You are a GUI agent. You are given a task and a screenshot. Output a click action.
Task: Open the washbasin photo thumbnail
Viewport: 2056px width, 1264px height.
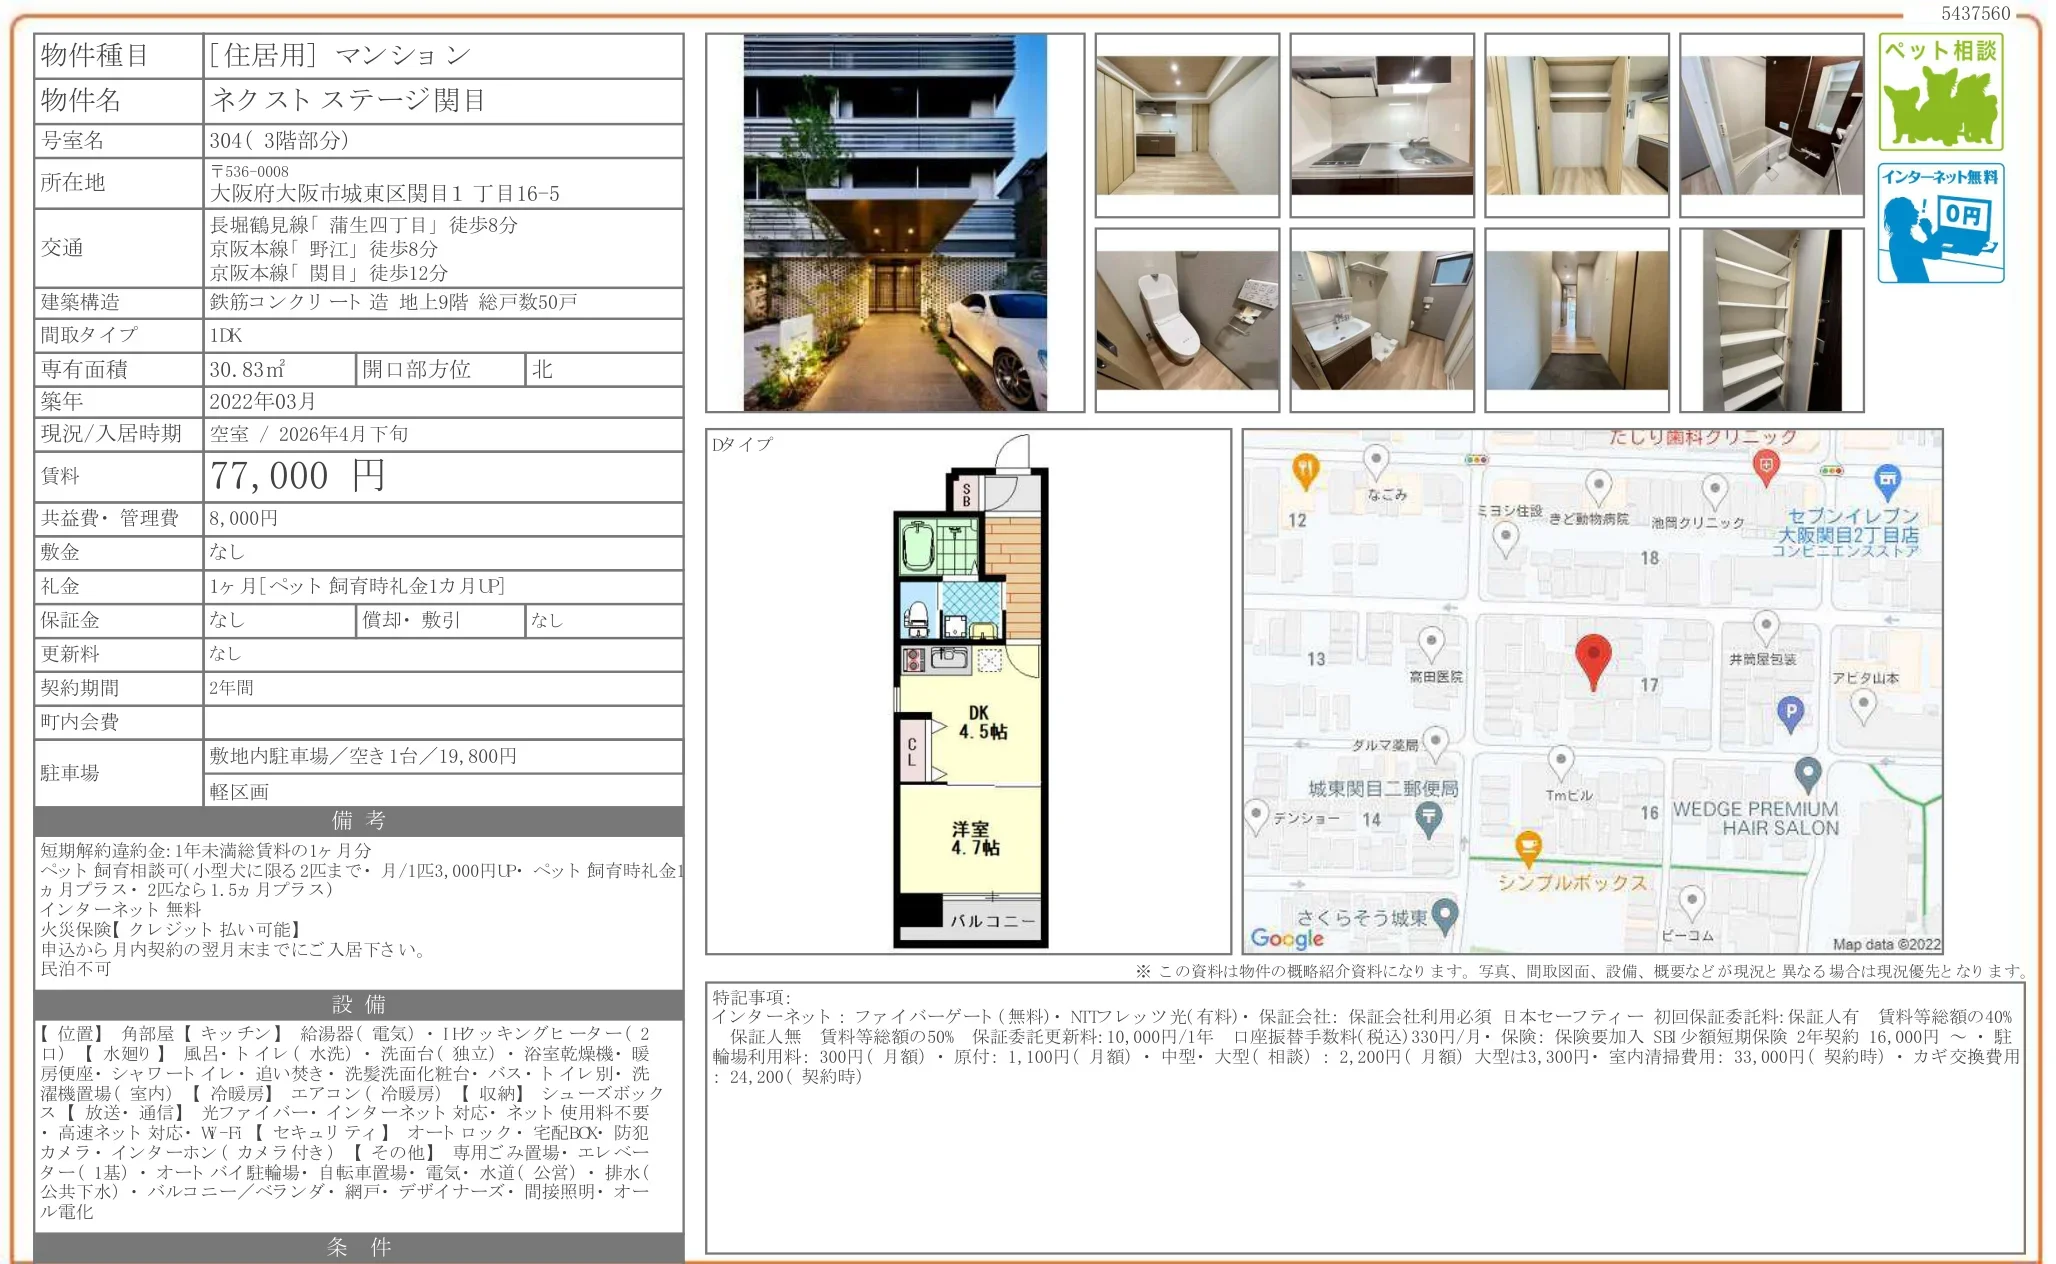1381,320
